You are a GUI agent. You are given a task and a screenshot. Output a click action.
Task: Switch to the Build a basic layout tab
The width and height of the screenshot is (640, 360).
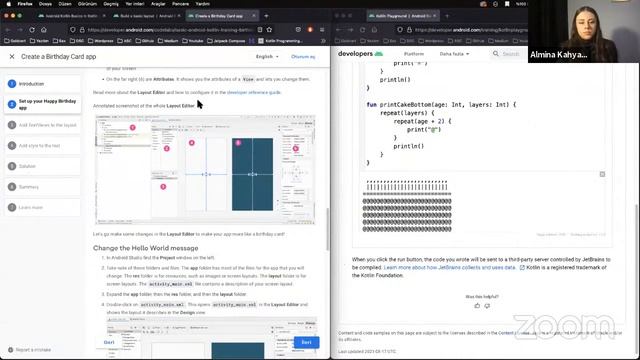(x=146, y=16)
